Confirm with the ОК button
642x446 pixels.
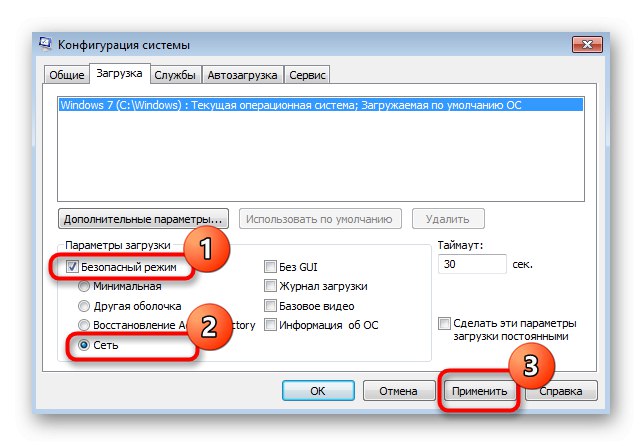[x=318, y=391]
